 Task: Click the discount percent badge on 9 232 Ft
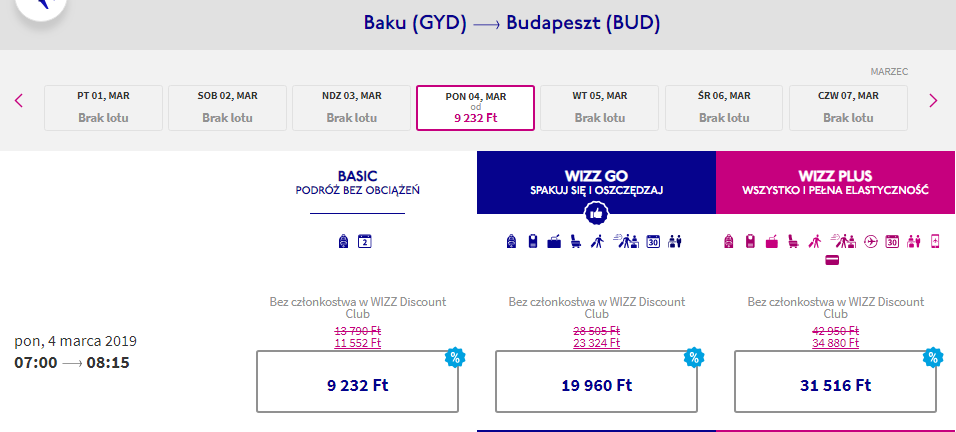pyautogui.click(x=456, y=357)
